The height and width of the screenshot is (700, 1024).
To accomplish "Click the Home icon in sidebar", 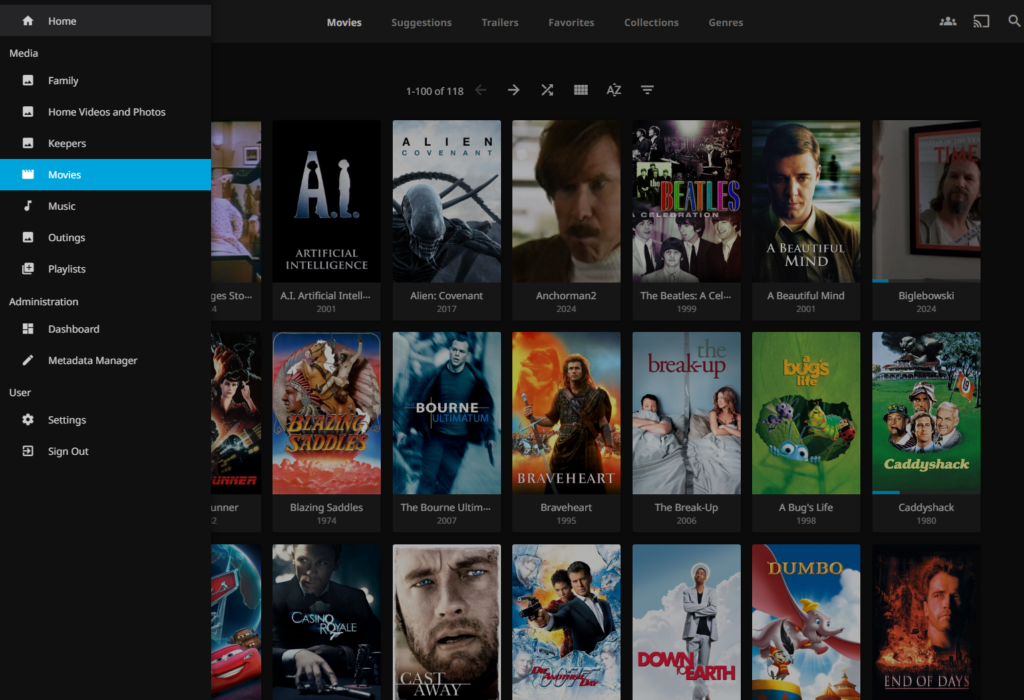I will pyautogui.click(x=27, y=21).
